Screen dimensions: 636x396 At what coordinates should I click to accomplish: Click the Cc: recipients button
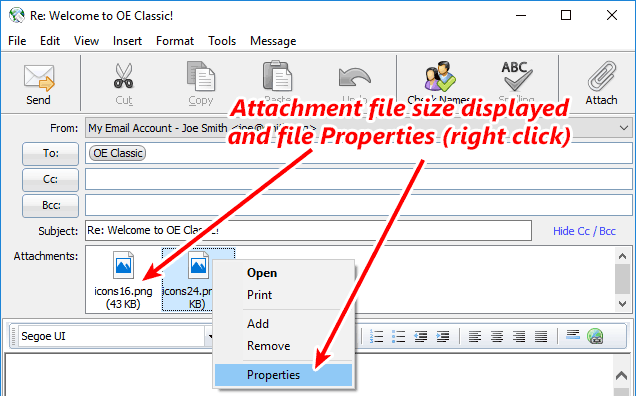pos(50,179)
